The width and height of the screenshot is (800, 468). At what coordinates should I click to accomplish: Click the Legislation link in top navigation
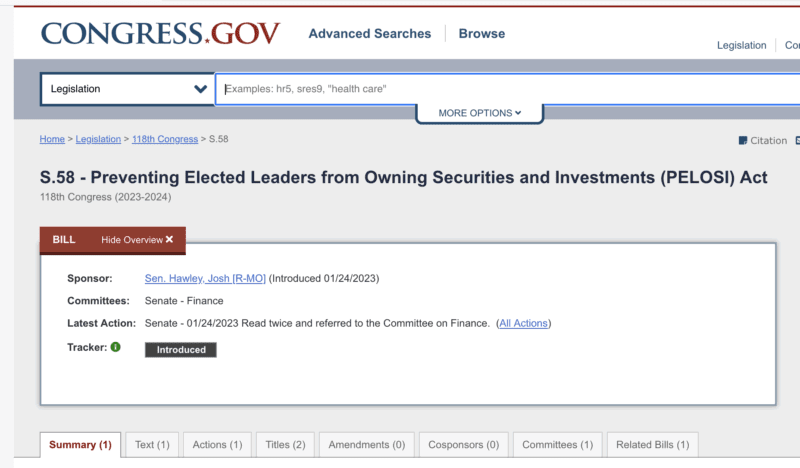click(741, 45)
